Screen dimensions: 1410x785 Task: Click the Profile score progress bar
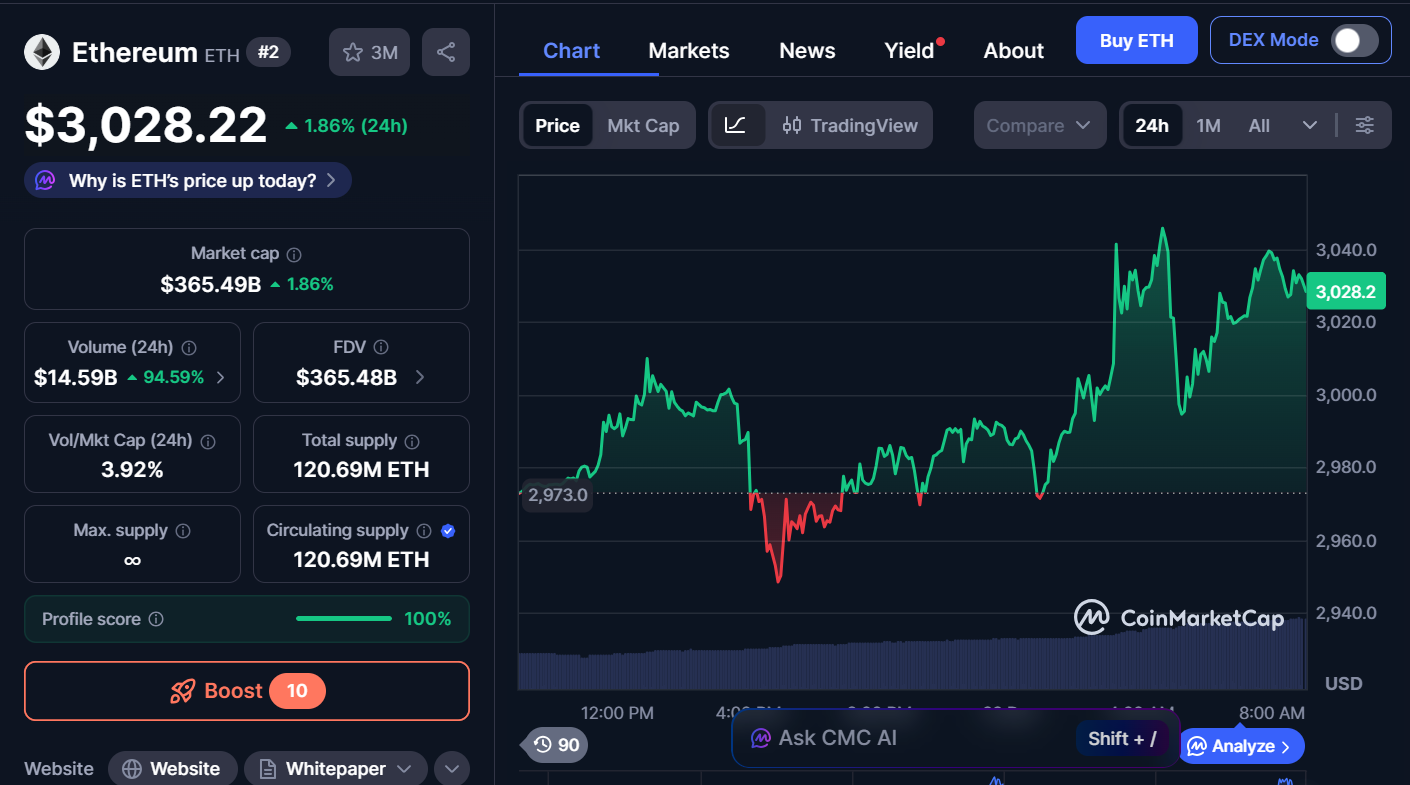[x=343, y=618]
